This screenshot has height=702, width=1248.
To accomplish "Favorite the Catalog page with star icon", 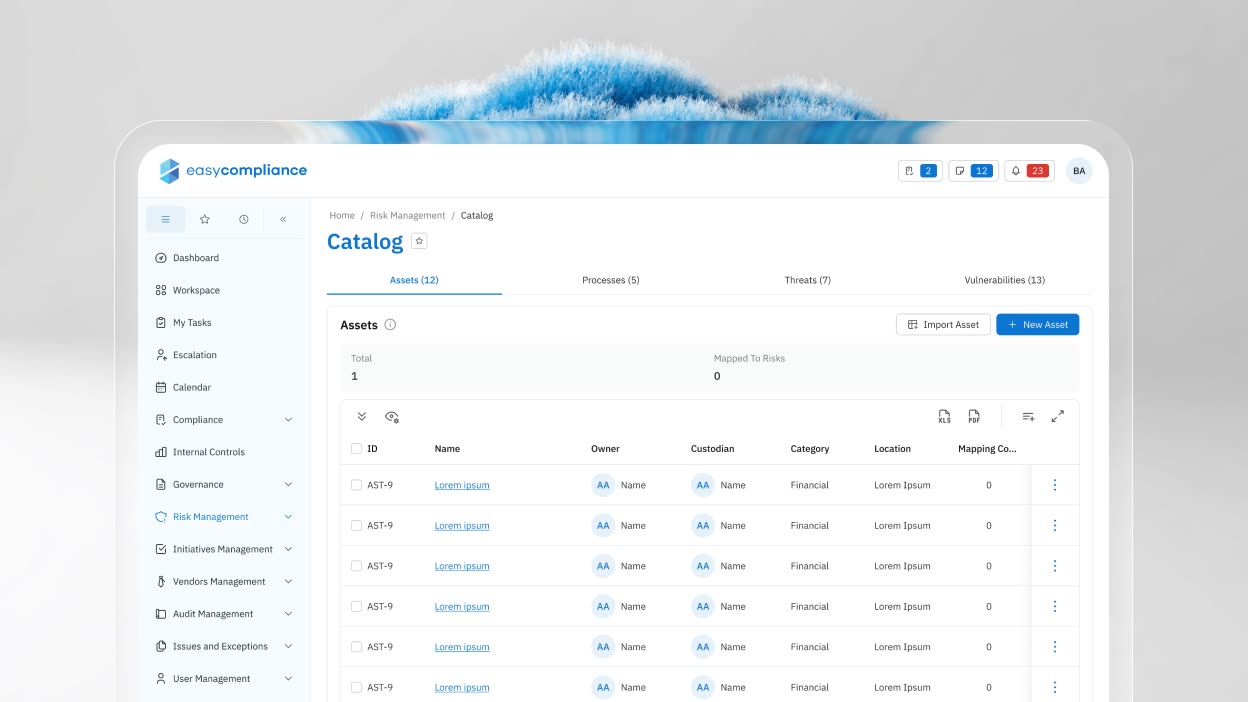I will point(420,241).
